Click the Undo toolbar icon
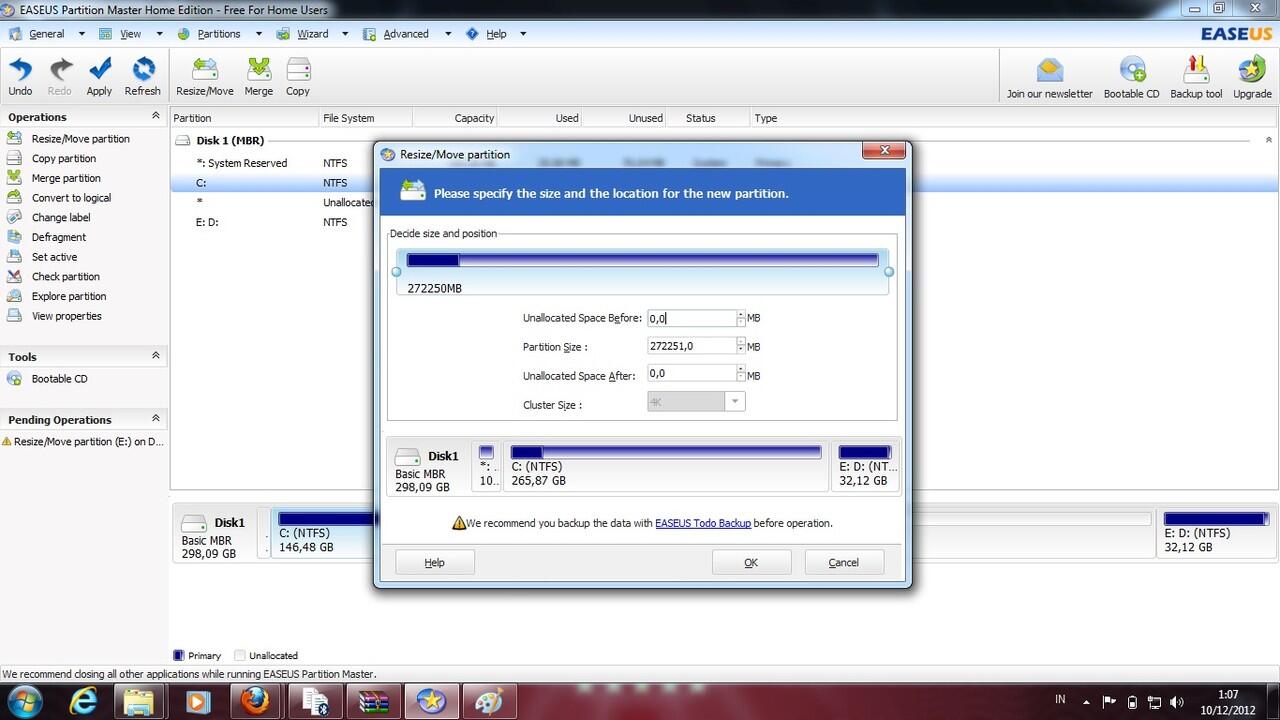 [x=20, y=72]
